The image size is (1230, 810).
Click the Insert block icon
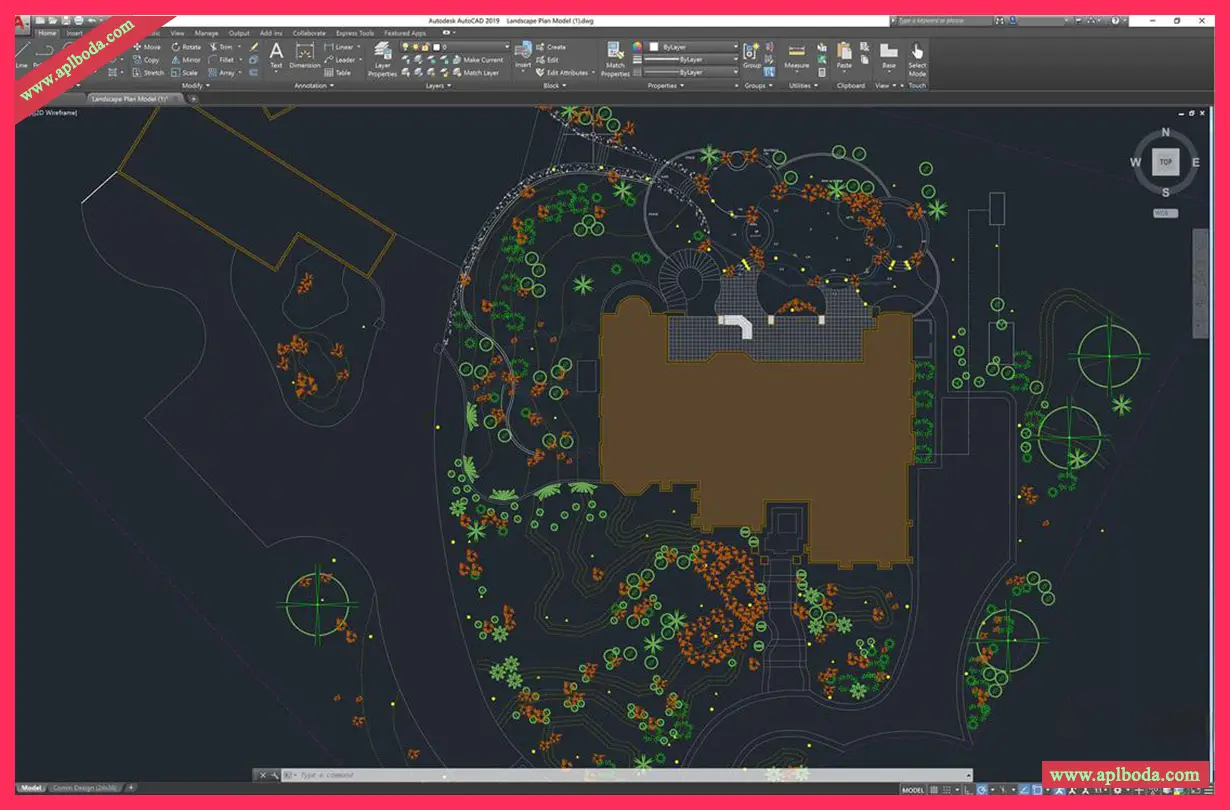pos(523,52)
